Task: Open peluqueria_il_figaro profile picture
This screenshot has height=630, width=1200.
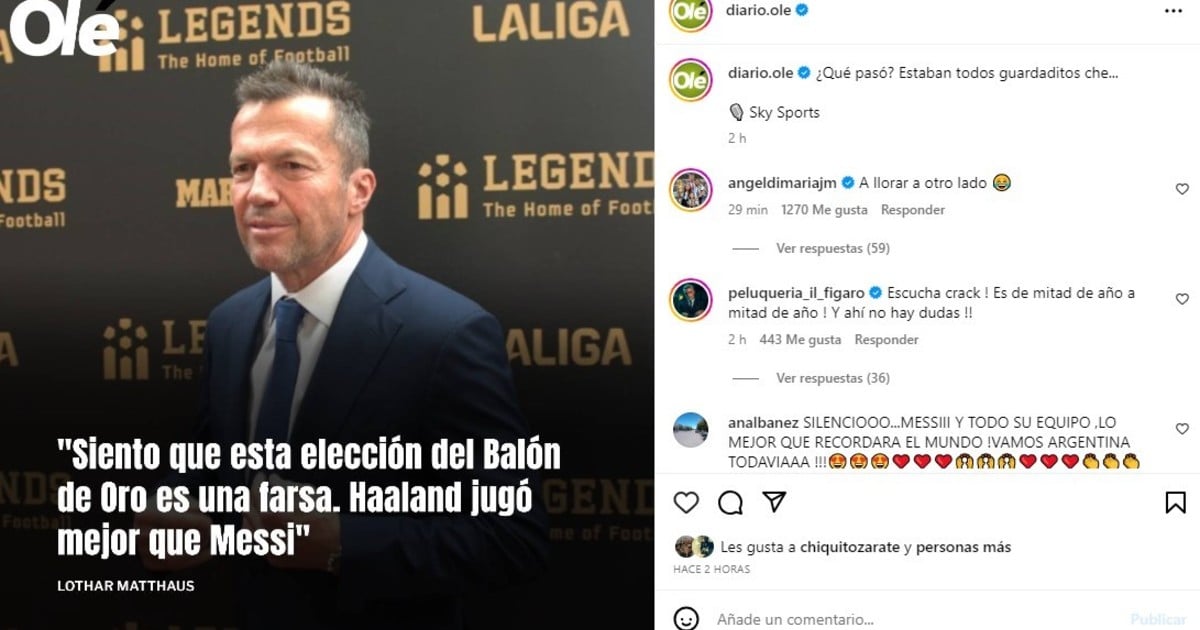Action: point(690,300)
